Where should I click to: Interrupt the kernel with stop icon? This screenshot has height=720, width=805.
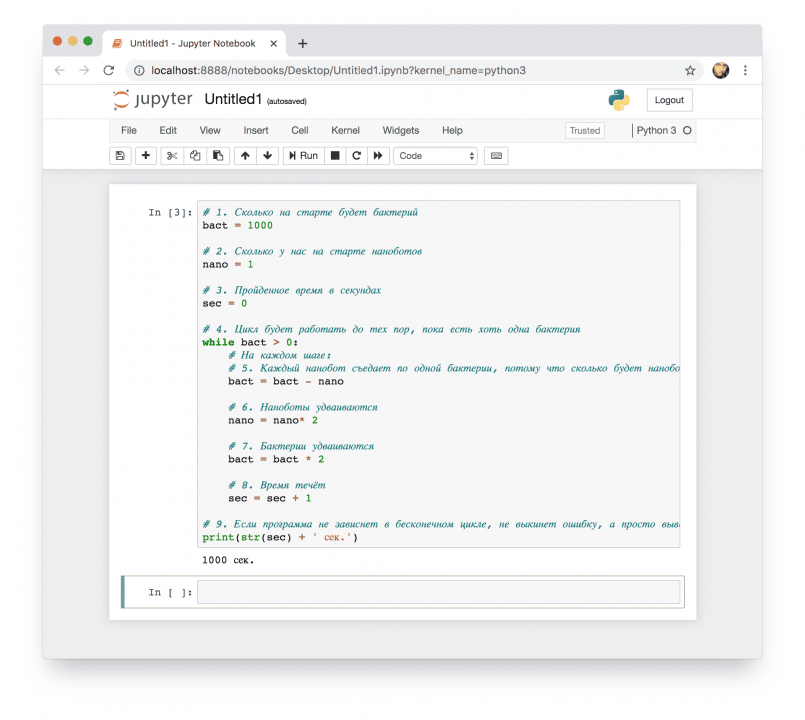335,156
